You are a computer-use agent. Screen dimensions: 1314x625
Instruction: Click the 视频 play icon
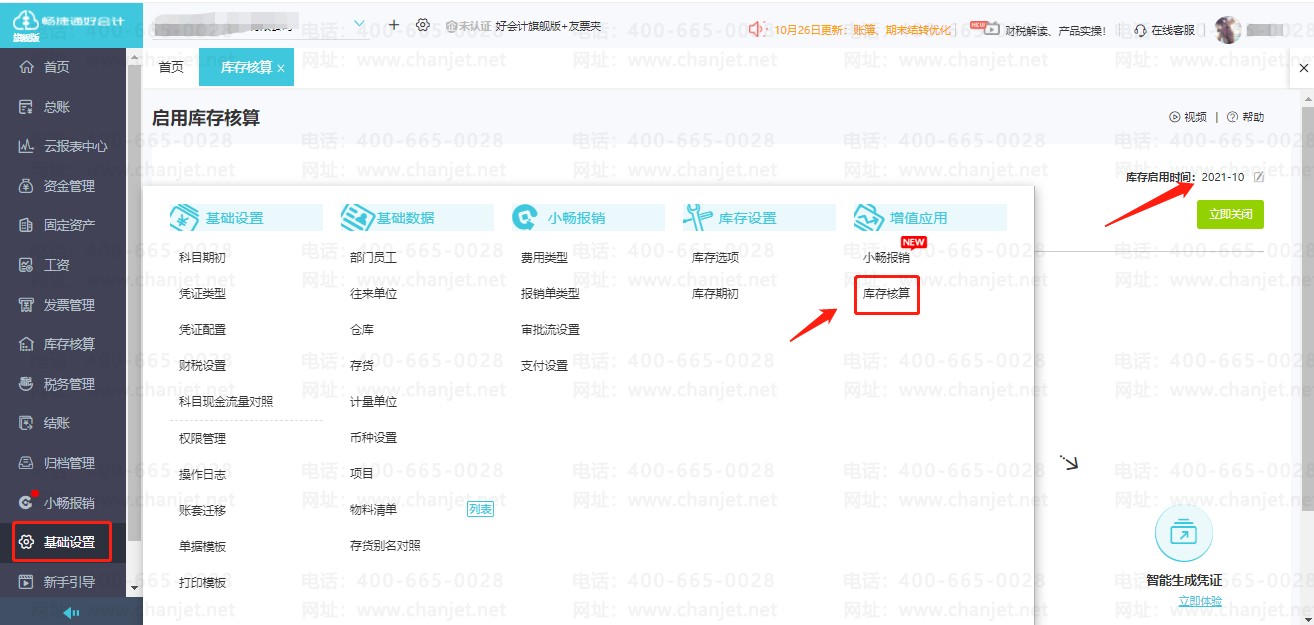click(1174, 117)
